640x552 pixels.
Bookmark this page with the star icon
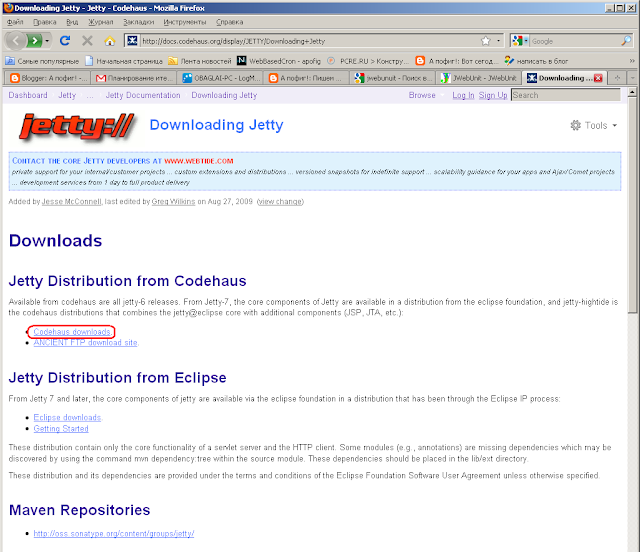[x=486, y=41]
